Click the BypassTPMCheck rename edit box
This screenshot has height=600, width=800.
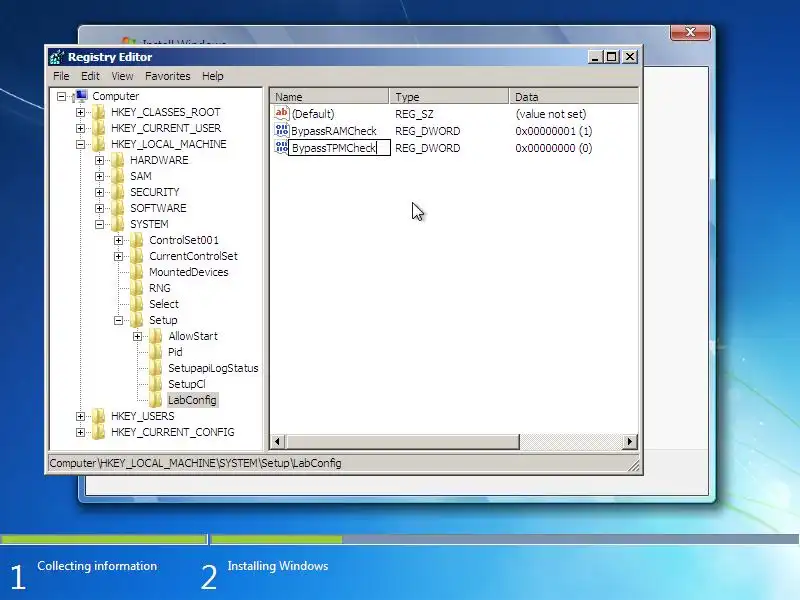pyautogui.click(x=339, y=148)
